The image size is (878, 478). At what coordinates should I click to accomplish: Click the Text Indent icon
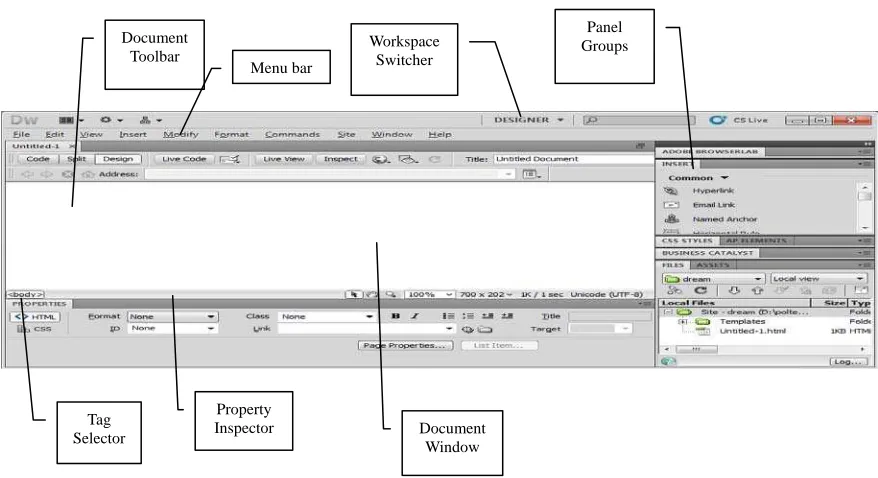pyautogui.click(x=507, y=316)
